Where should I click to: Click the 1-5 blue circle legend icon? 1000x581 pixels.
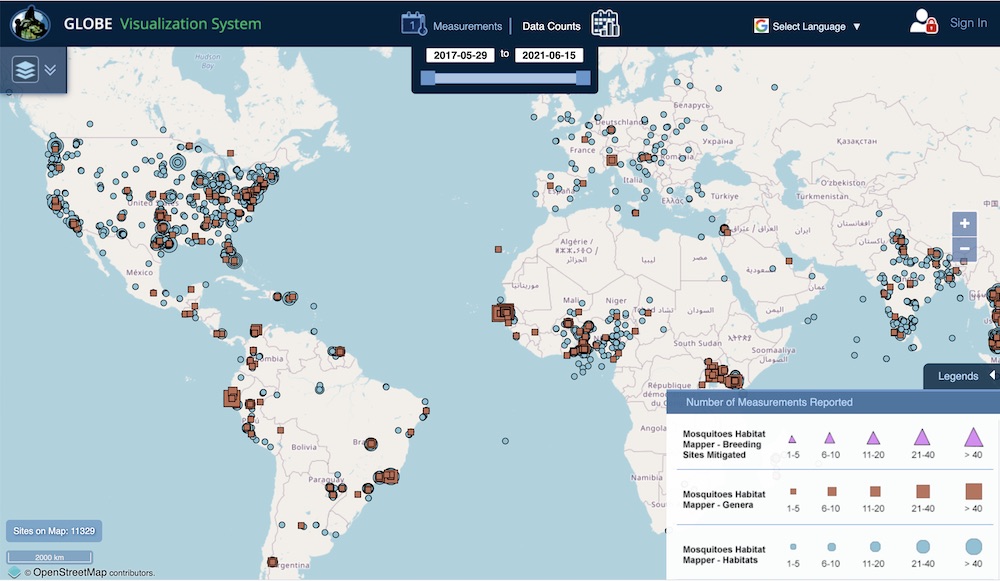[x=793, y=547]
